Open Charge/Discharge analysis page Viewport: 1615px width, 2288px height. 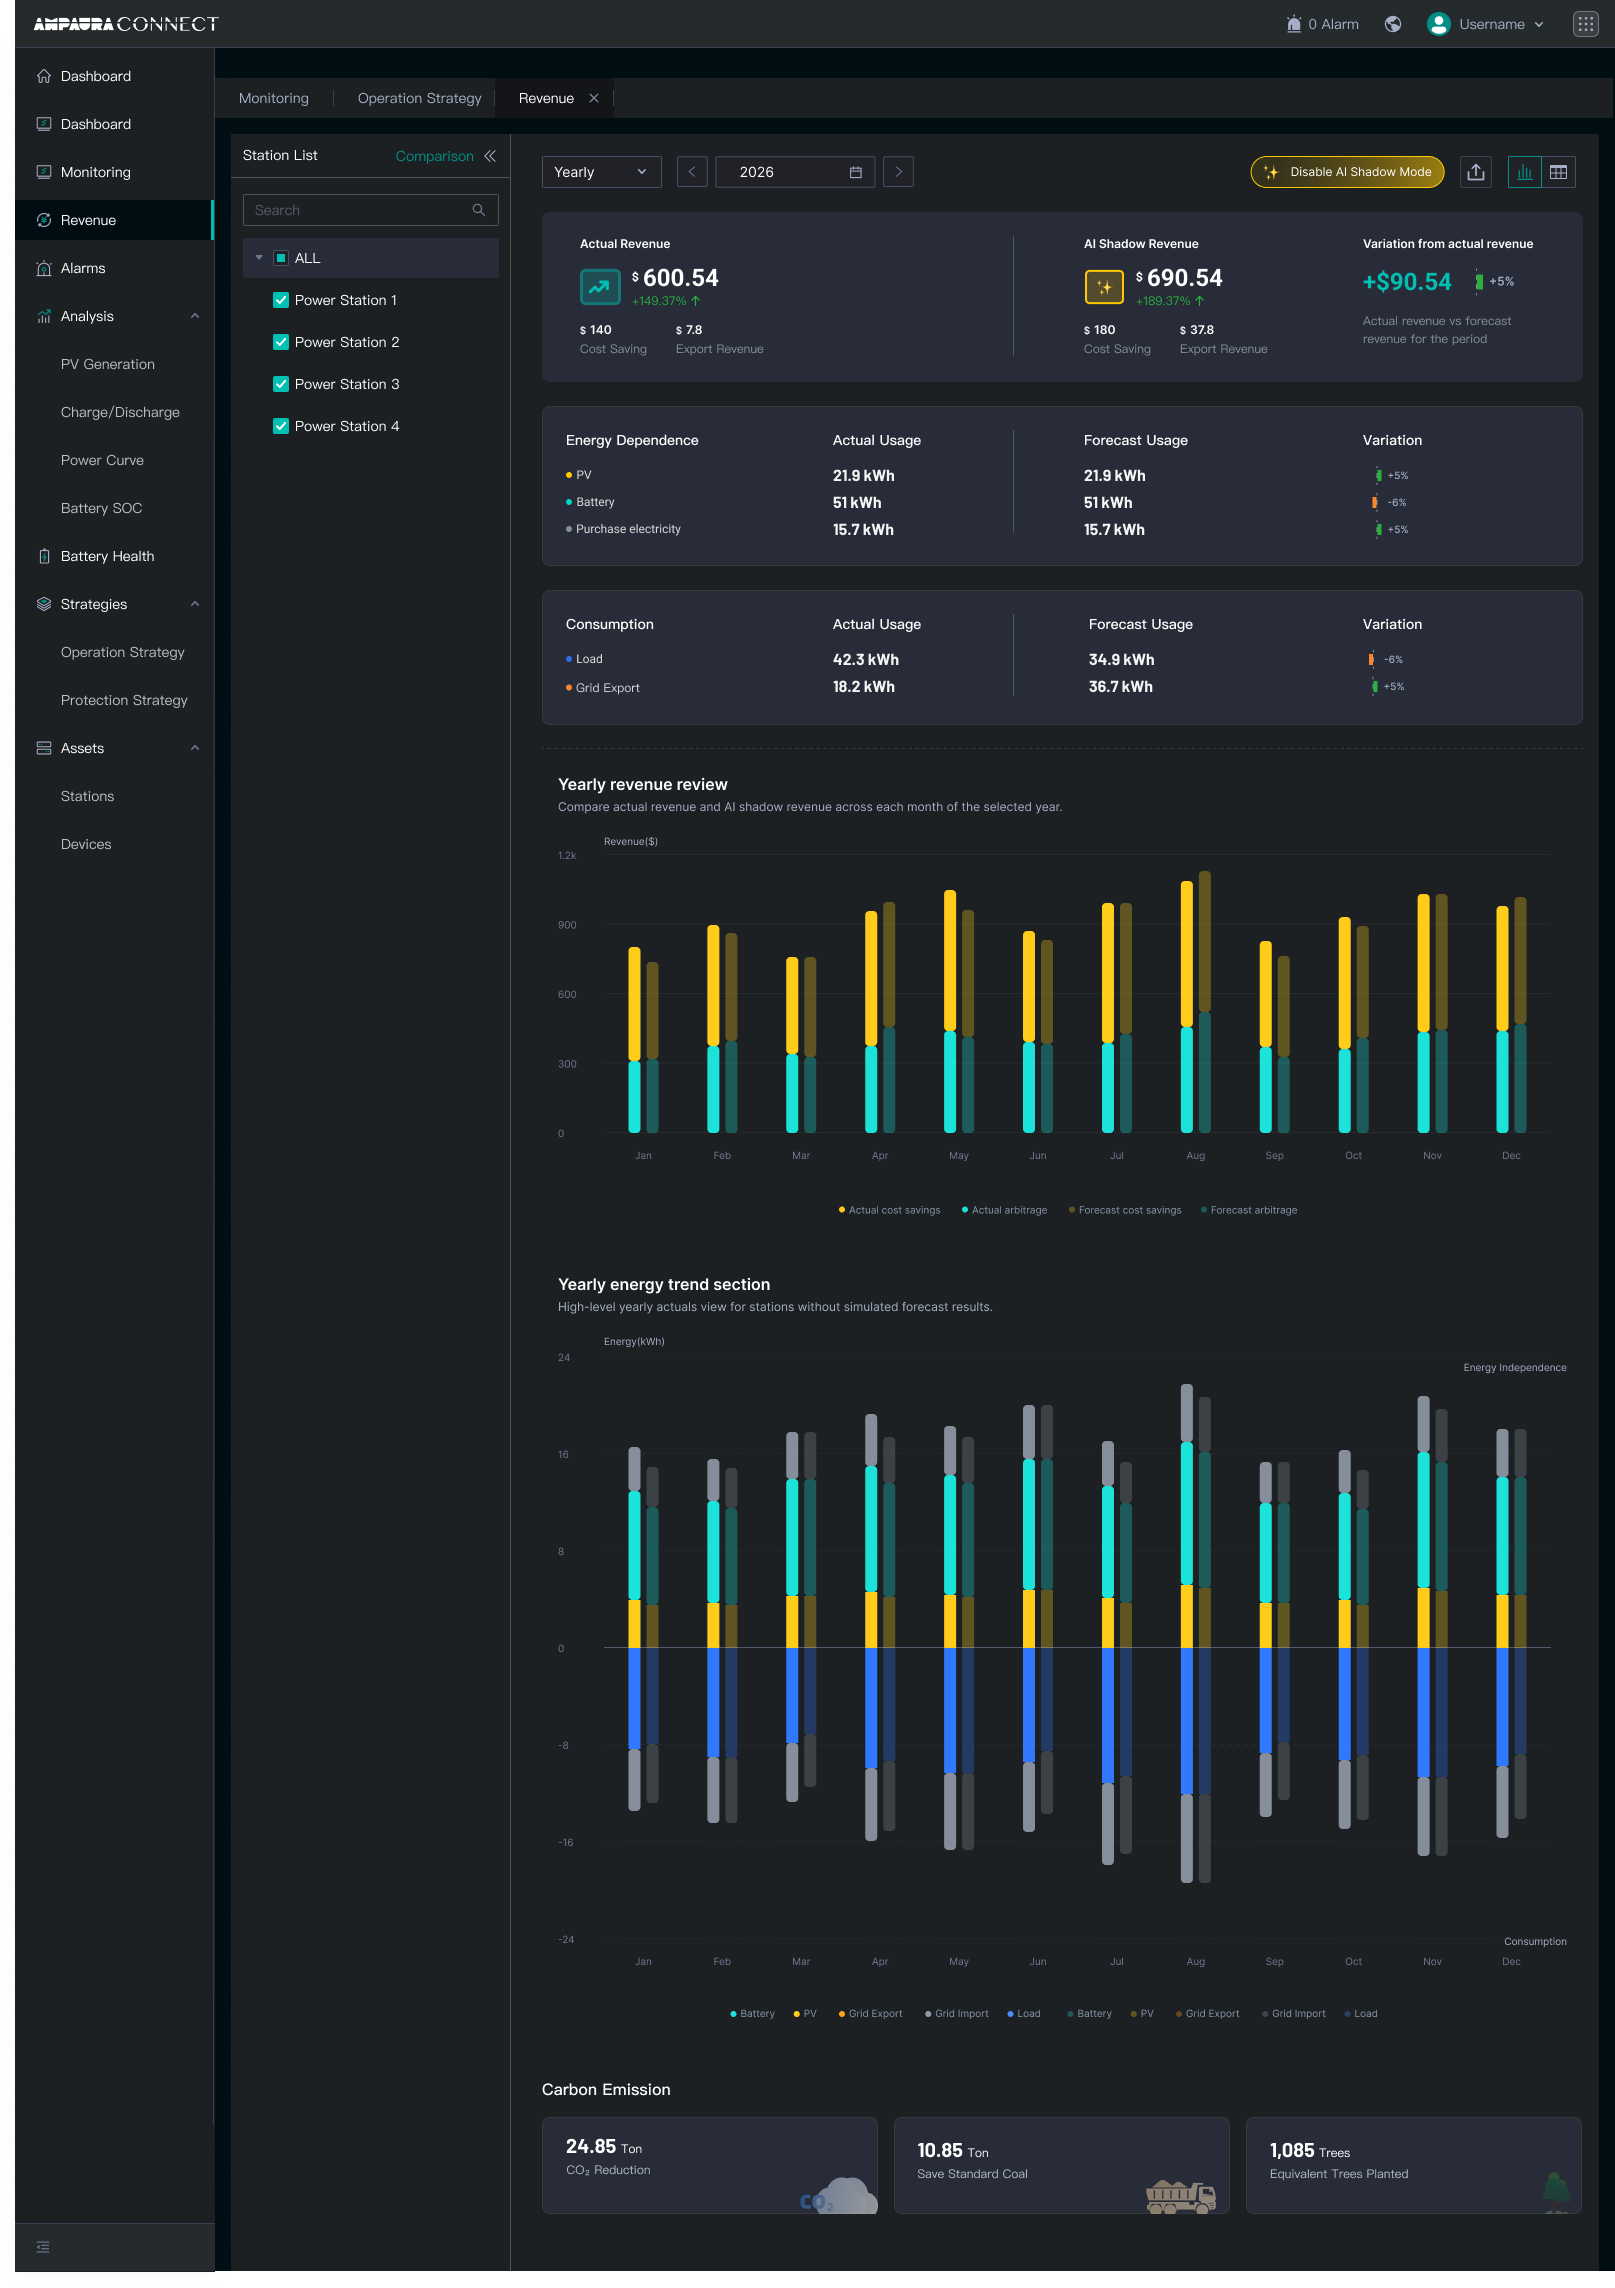pyautogui.click(x=120, y=412)
